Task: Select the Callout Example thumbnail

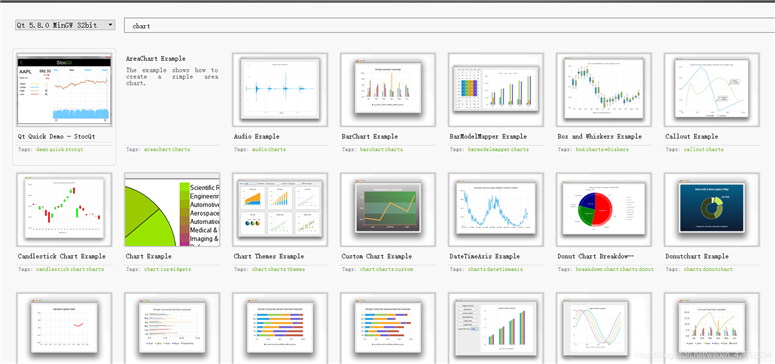Action: coord(711,90)
